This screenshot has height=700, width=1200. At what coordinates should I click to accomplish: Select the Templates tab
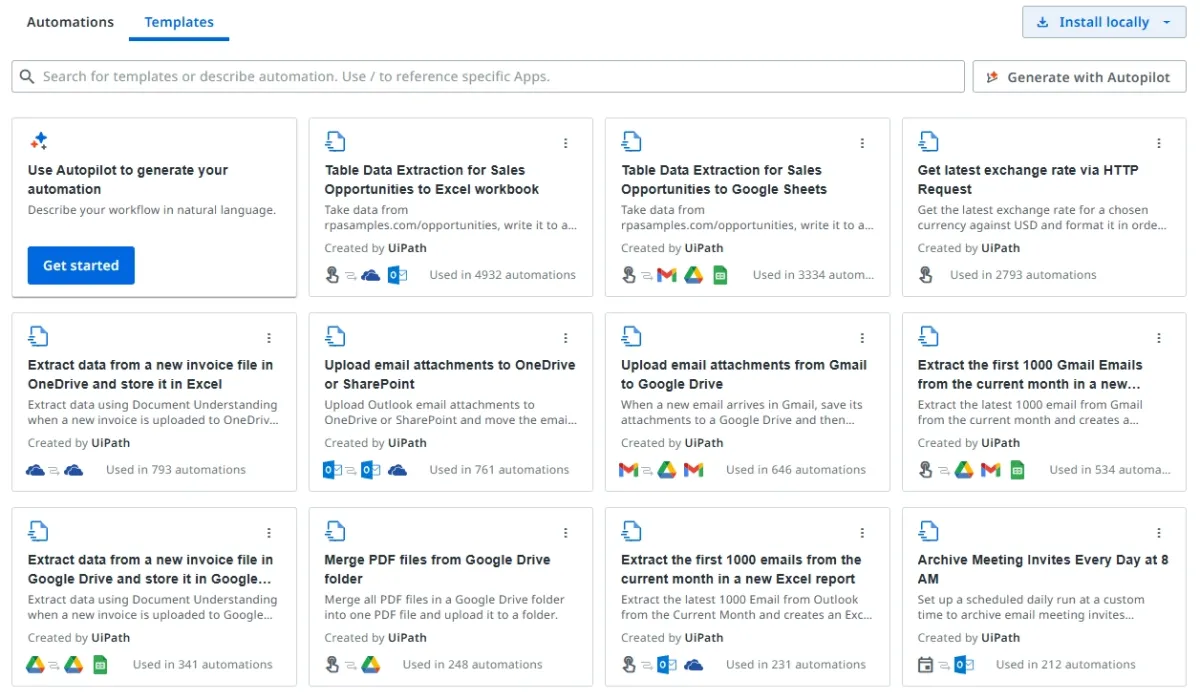tap(179, 22)
